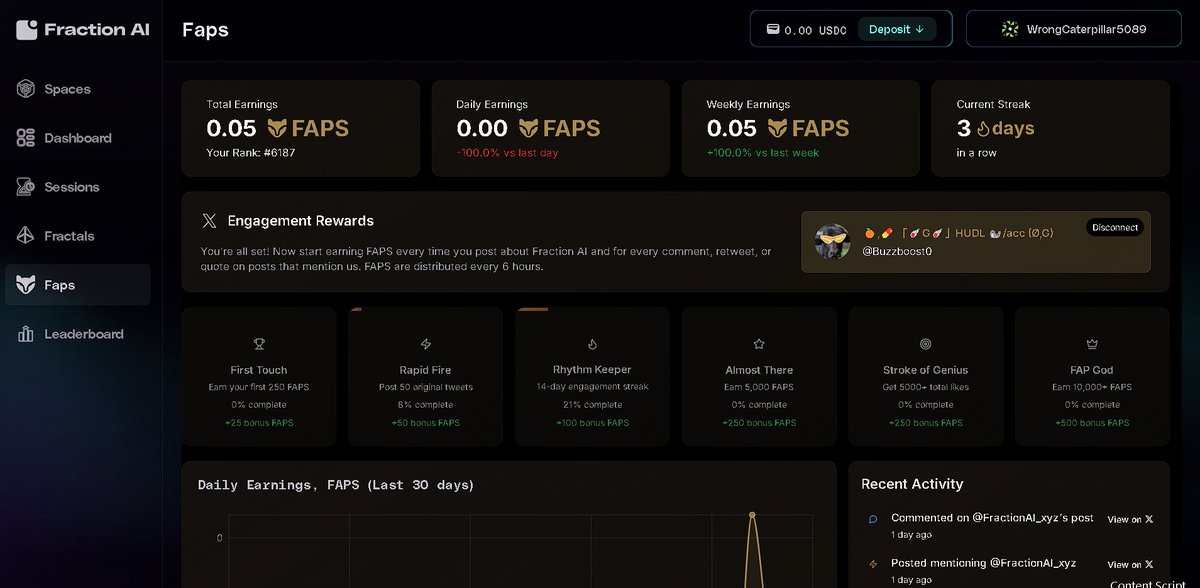Click the Dashboard grid icon

pyautogui.click(x=26, y=138)
